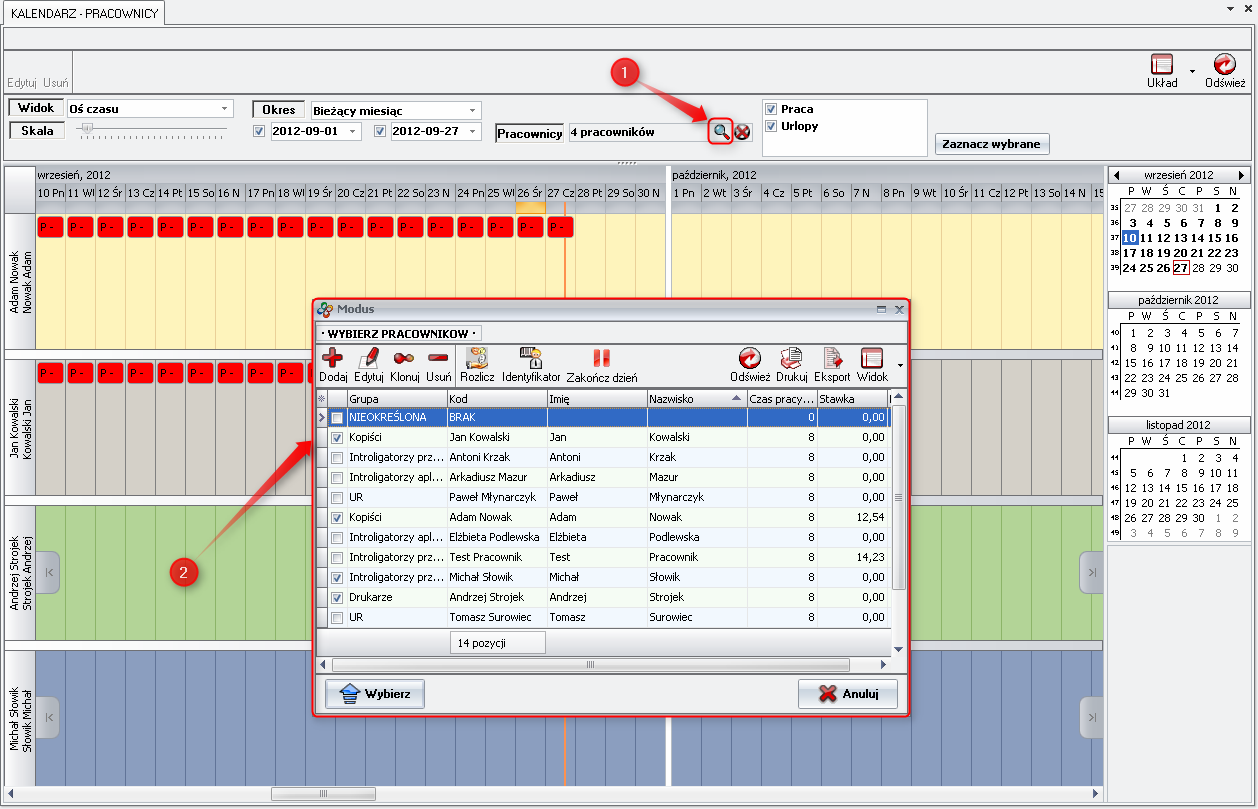Check the Antoni Krzak row checkbox
Image resolution: width=1258 pixels, height=809 pixels.
tap(337, 457)
